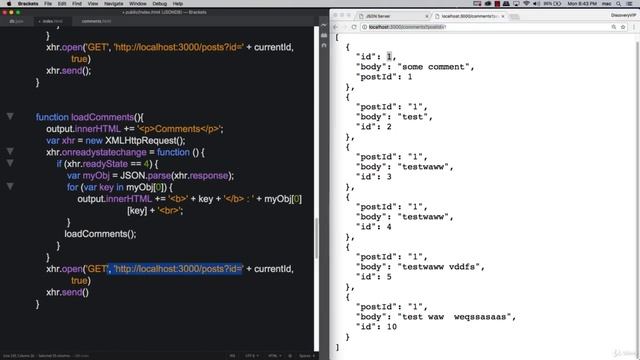Close the JSON Server tab
Screen dimensions: 640x360
pos(427,16)
